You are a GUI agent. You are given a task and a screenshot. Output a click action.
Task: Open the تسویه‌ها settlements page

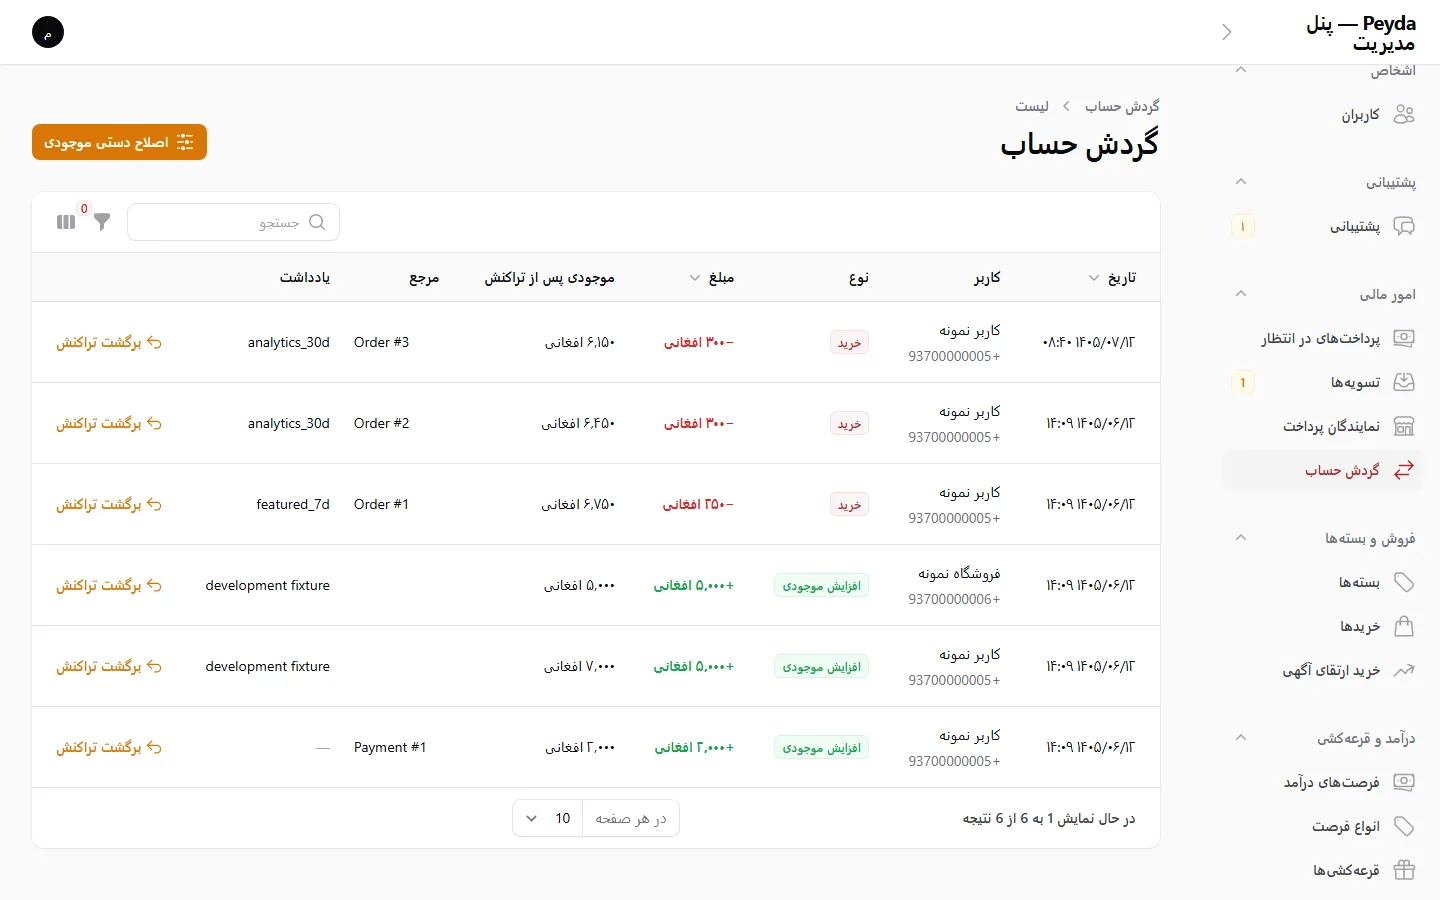[1323, 383]
